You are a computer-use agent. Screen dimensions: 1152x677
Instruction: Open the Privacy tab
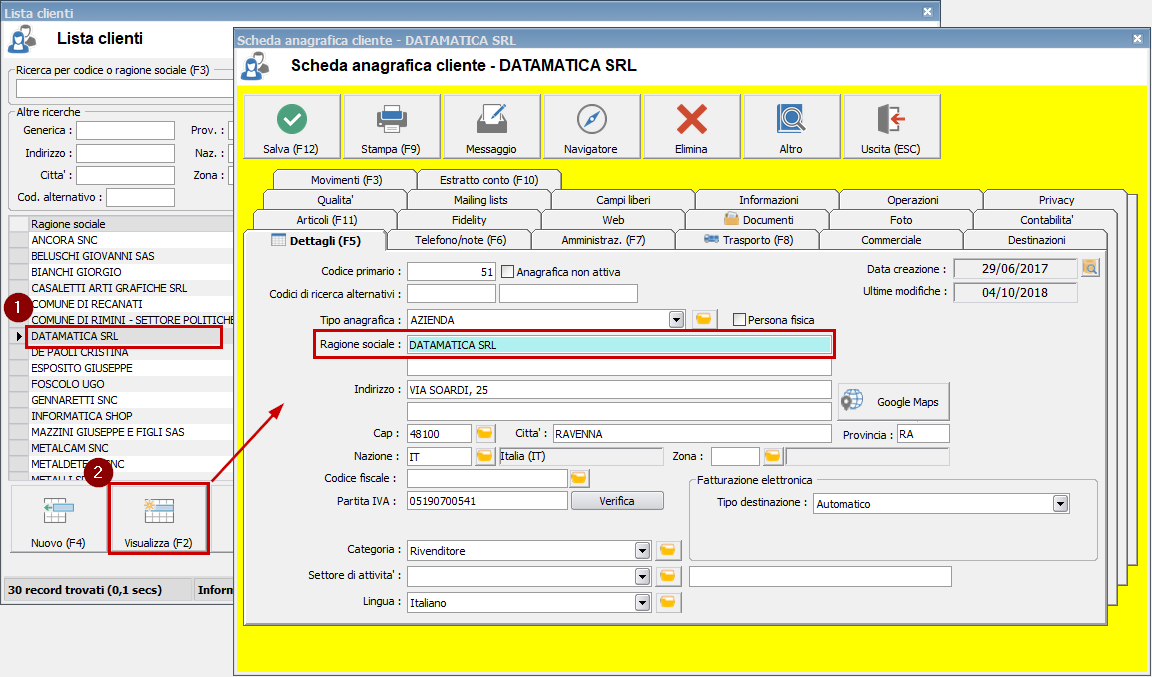point(1056,200)
